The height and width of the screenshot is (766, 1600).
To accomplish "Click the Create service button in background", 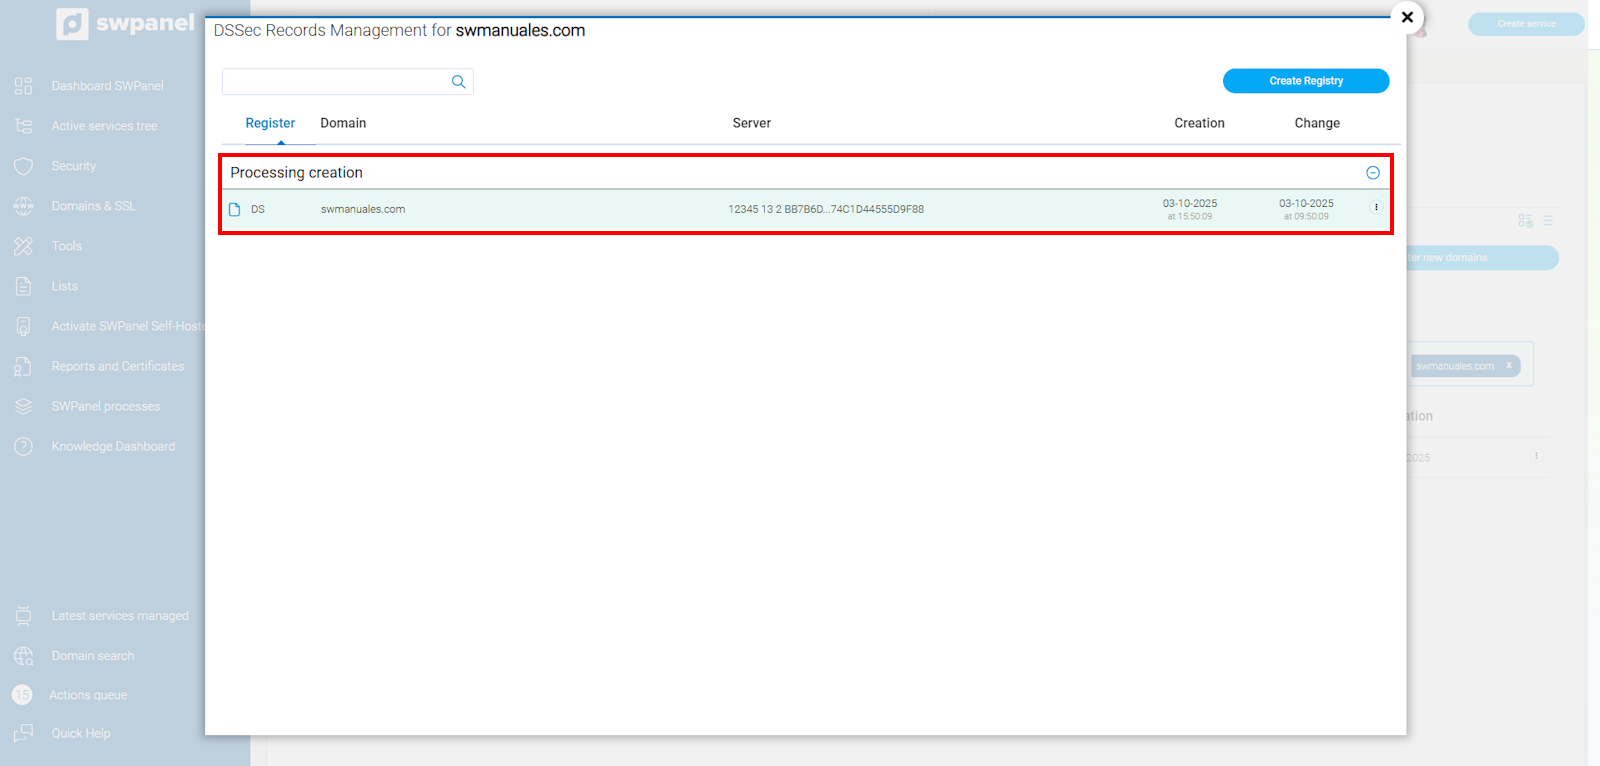I will coord(1526,24).
